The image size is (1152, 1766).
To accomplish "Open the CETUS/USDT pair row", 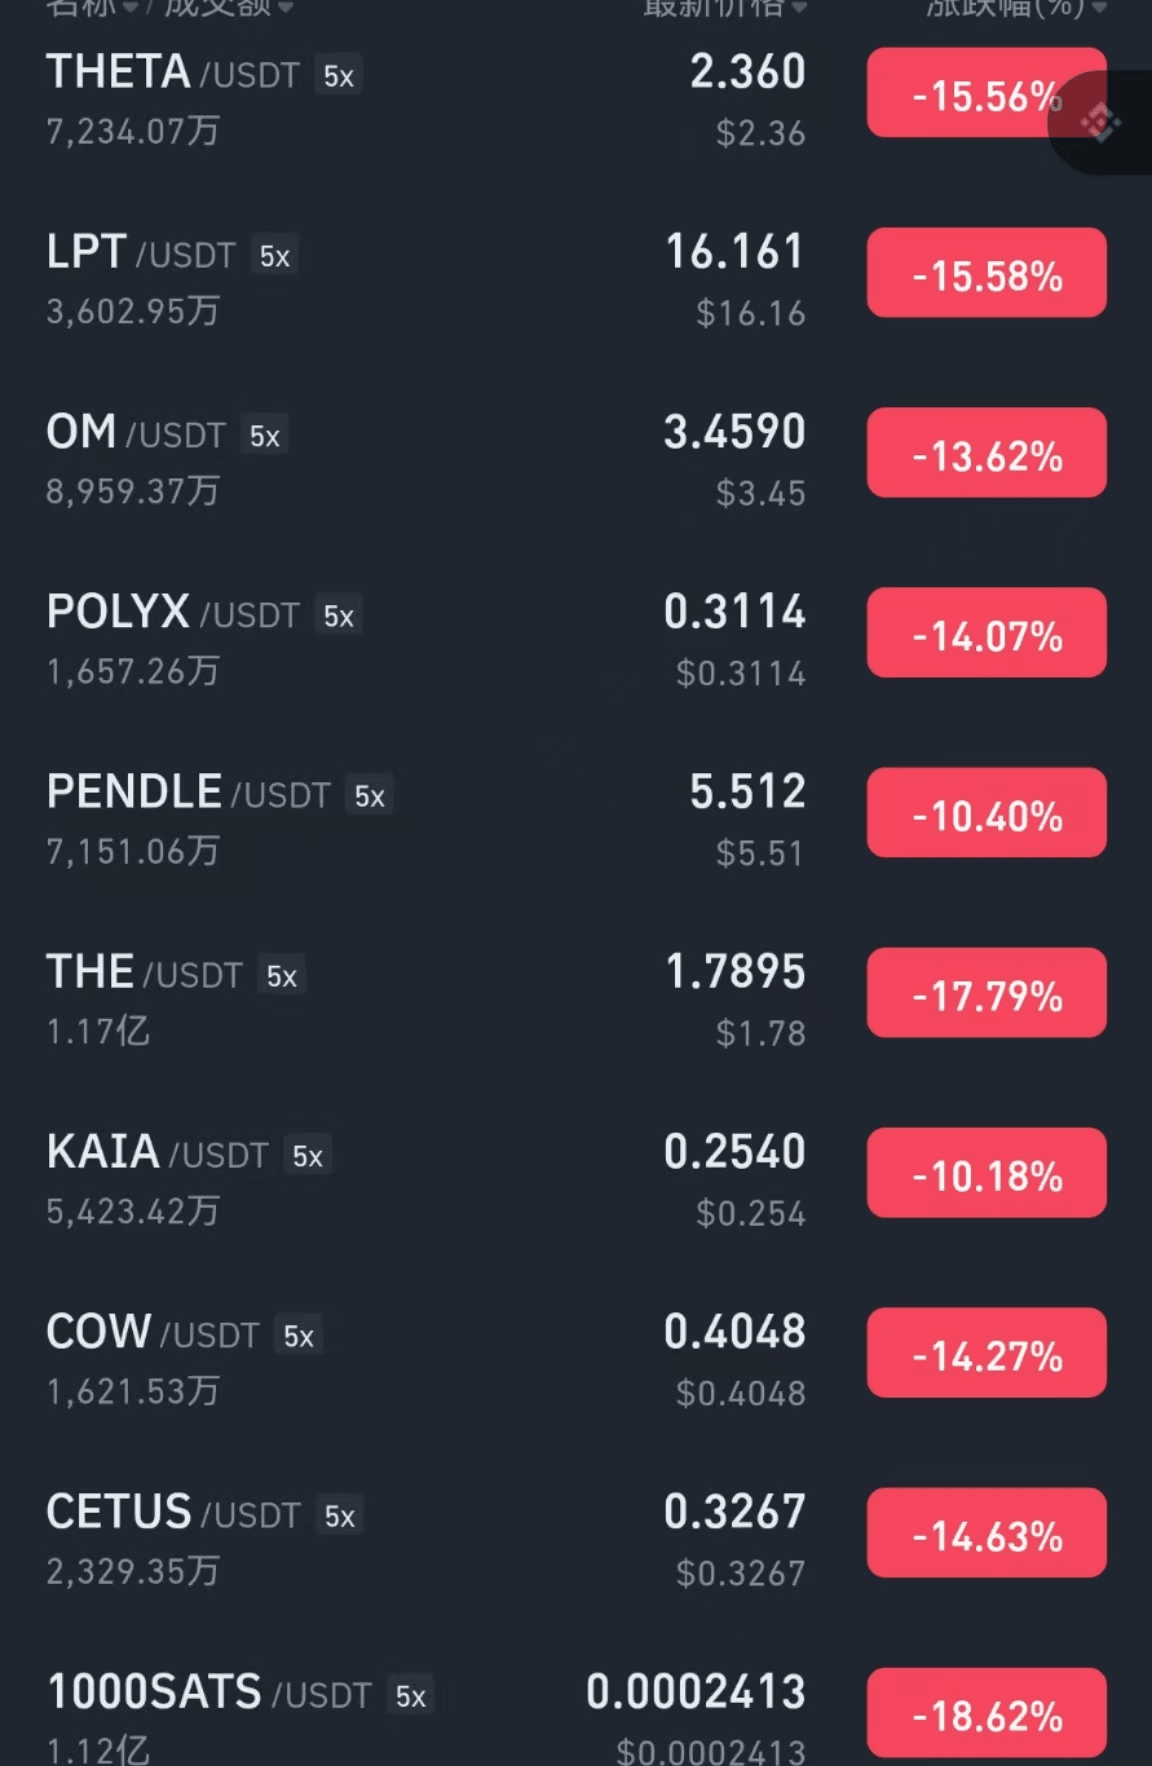I will [x=576, y=1540].
